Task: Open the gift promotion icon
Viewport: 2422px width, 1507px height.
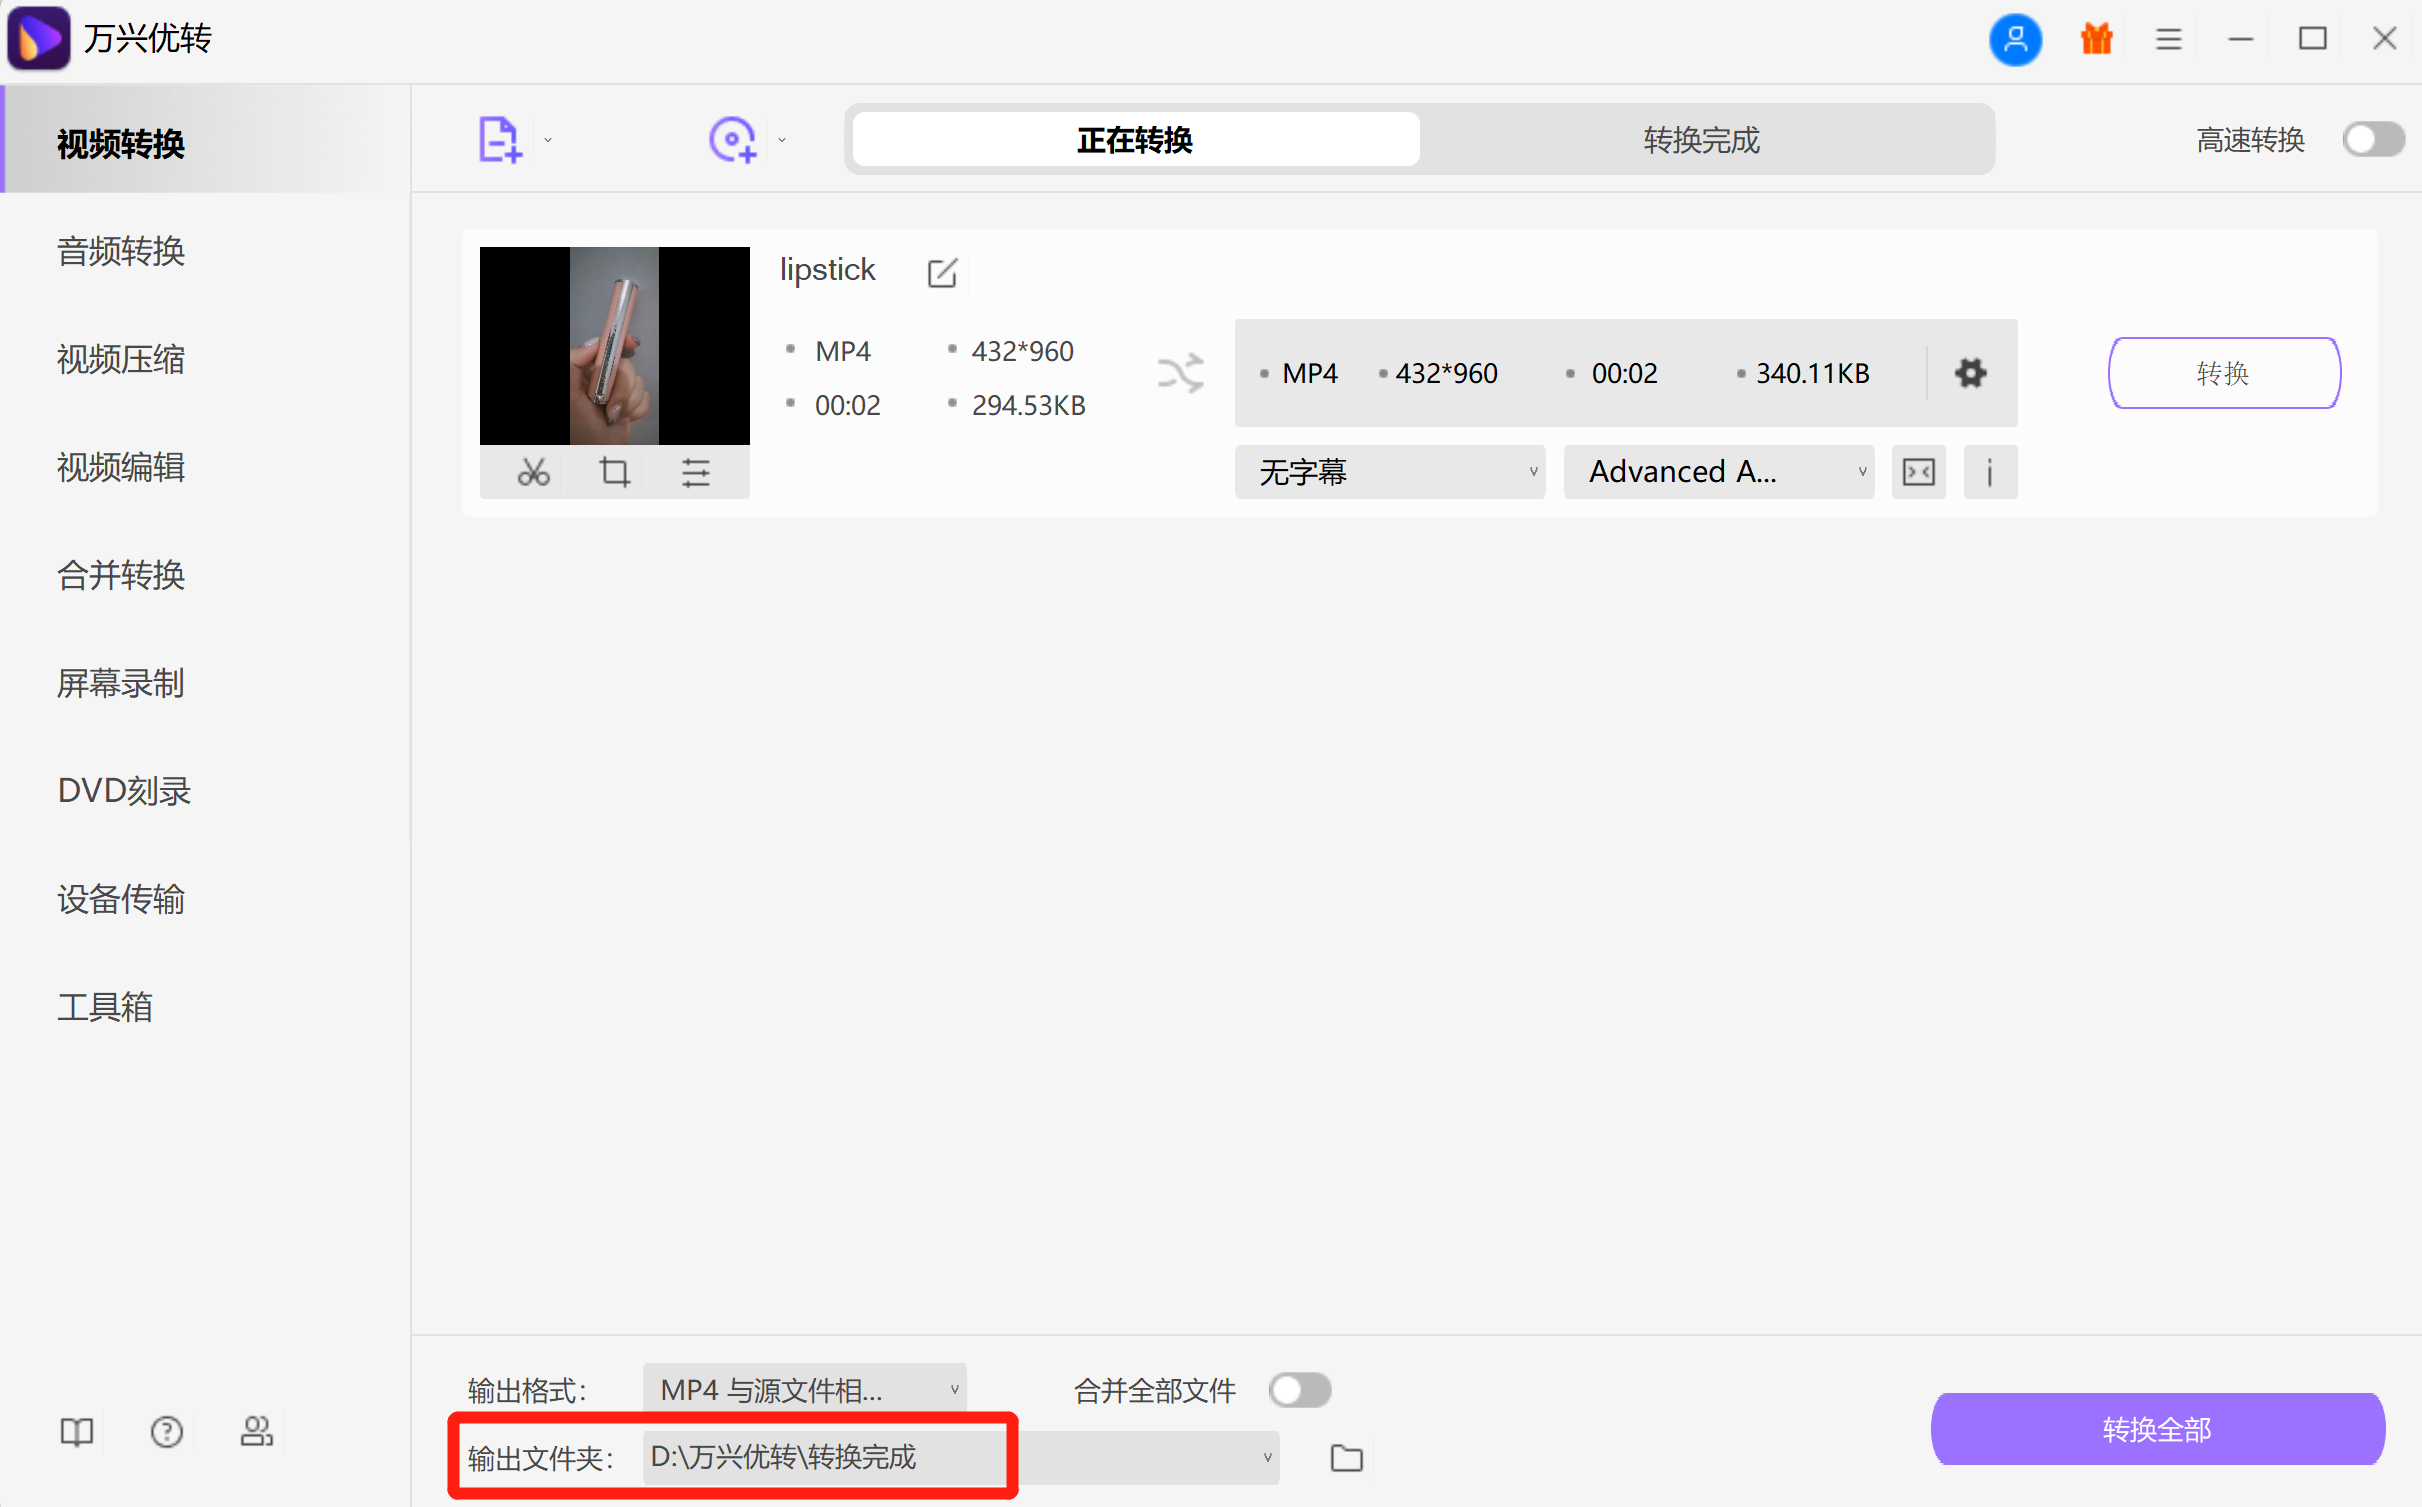Action: [x=2096, y=39]
